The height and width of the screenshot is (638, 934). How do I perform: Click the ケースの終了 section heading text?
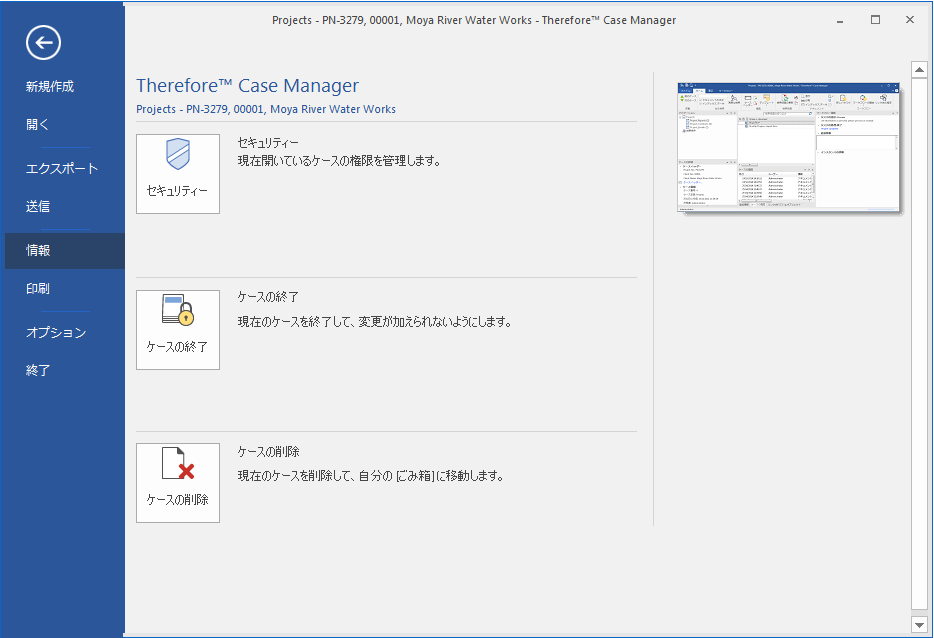(268, 297)
